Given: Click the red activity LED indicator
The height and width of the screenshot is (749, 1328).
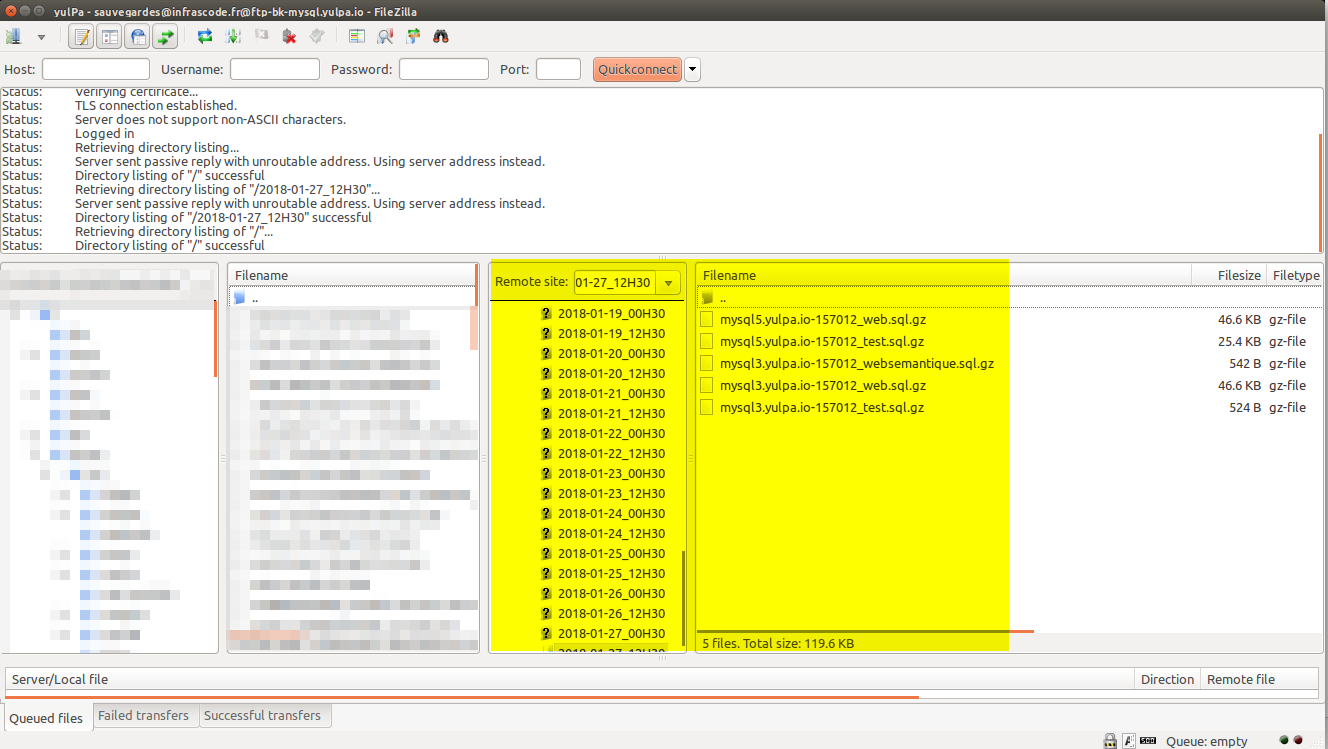Looking at the screenshot, I should (x=1298, y=740).
